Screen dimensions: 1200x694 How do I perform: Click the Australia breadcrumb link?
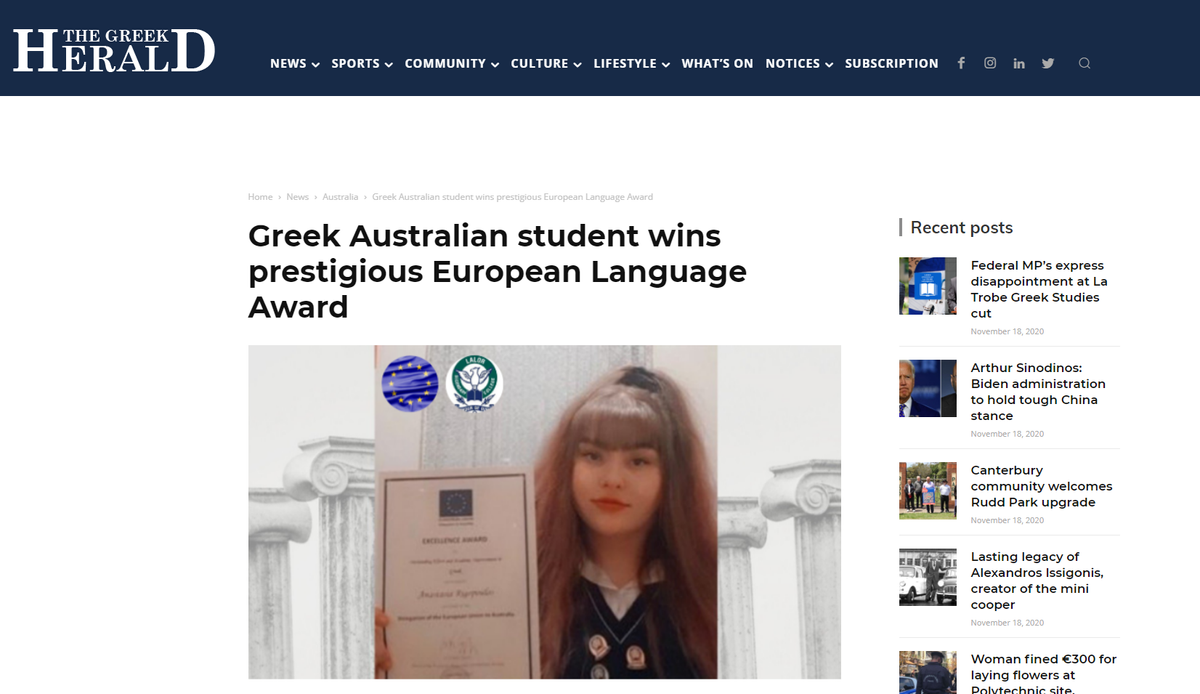340,197
